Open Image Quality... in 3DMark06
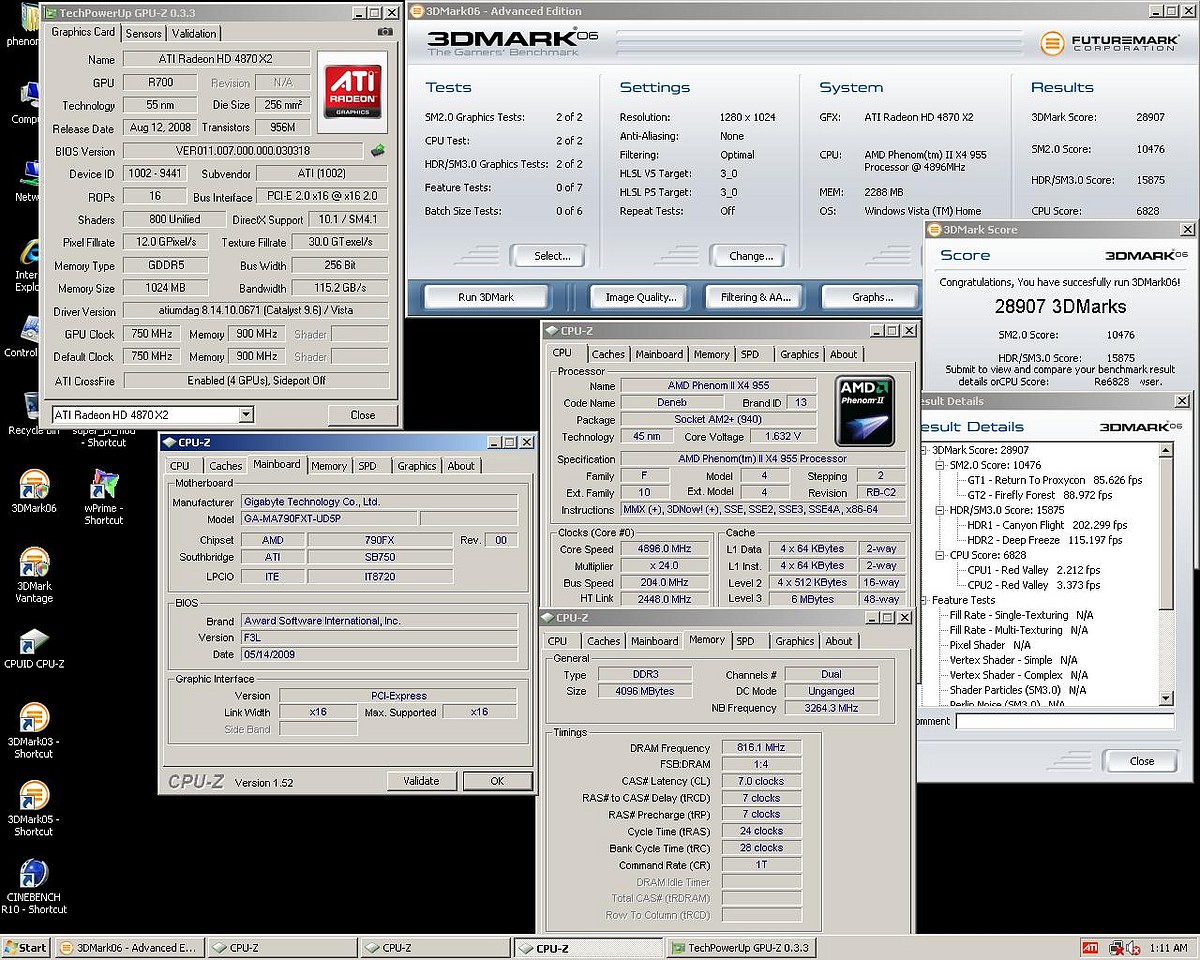 (641, 297)
